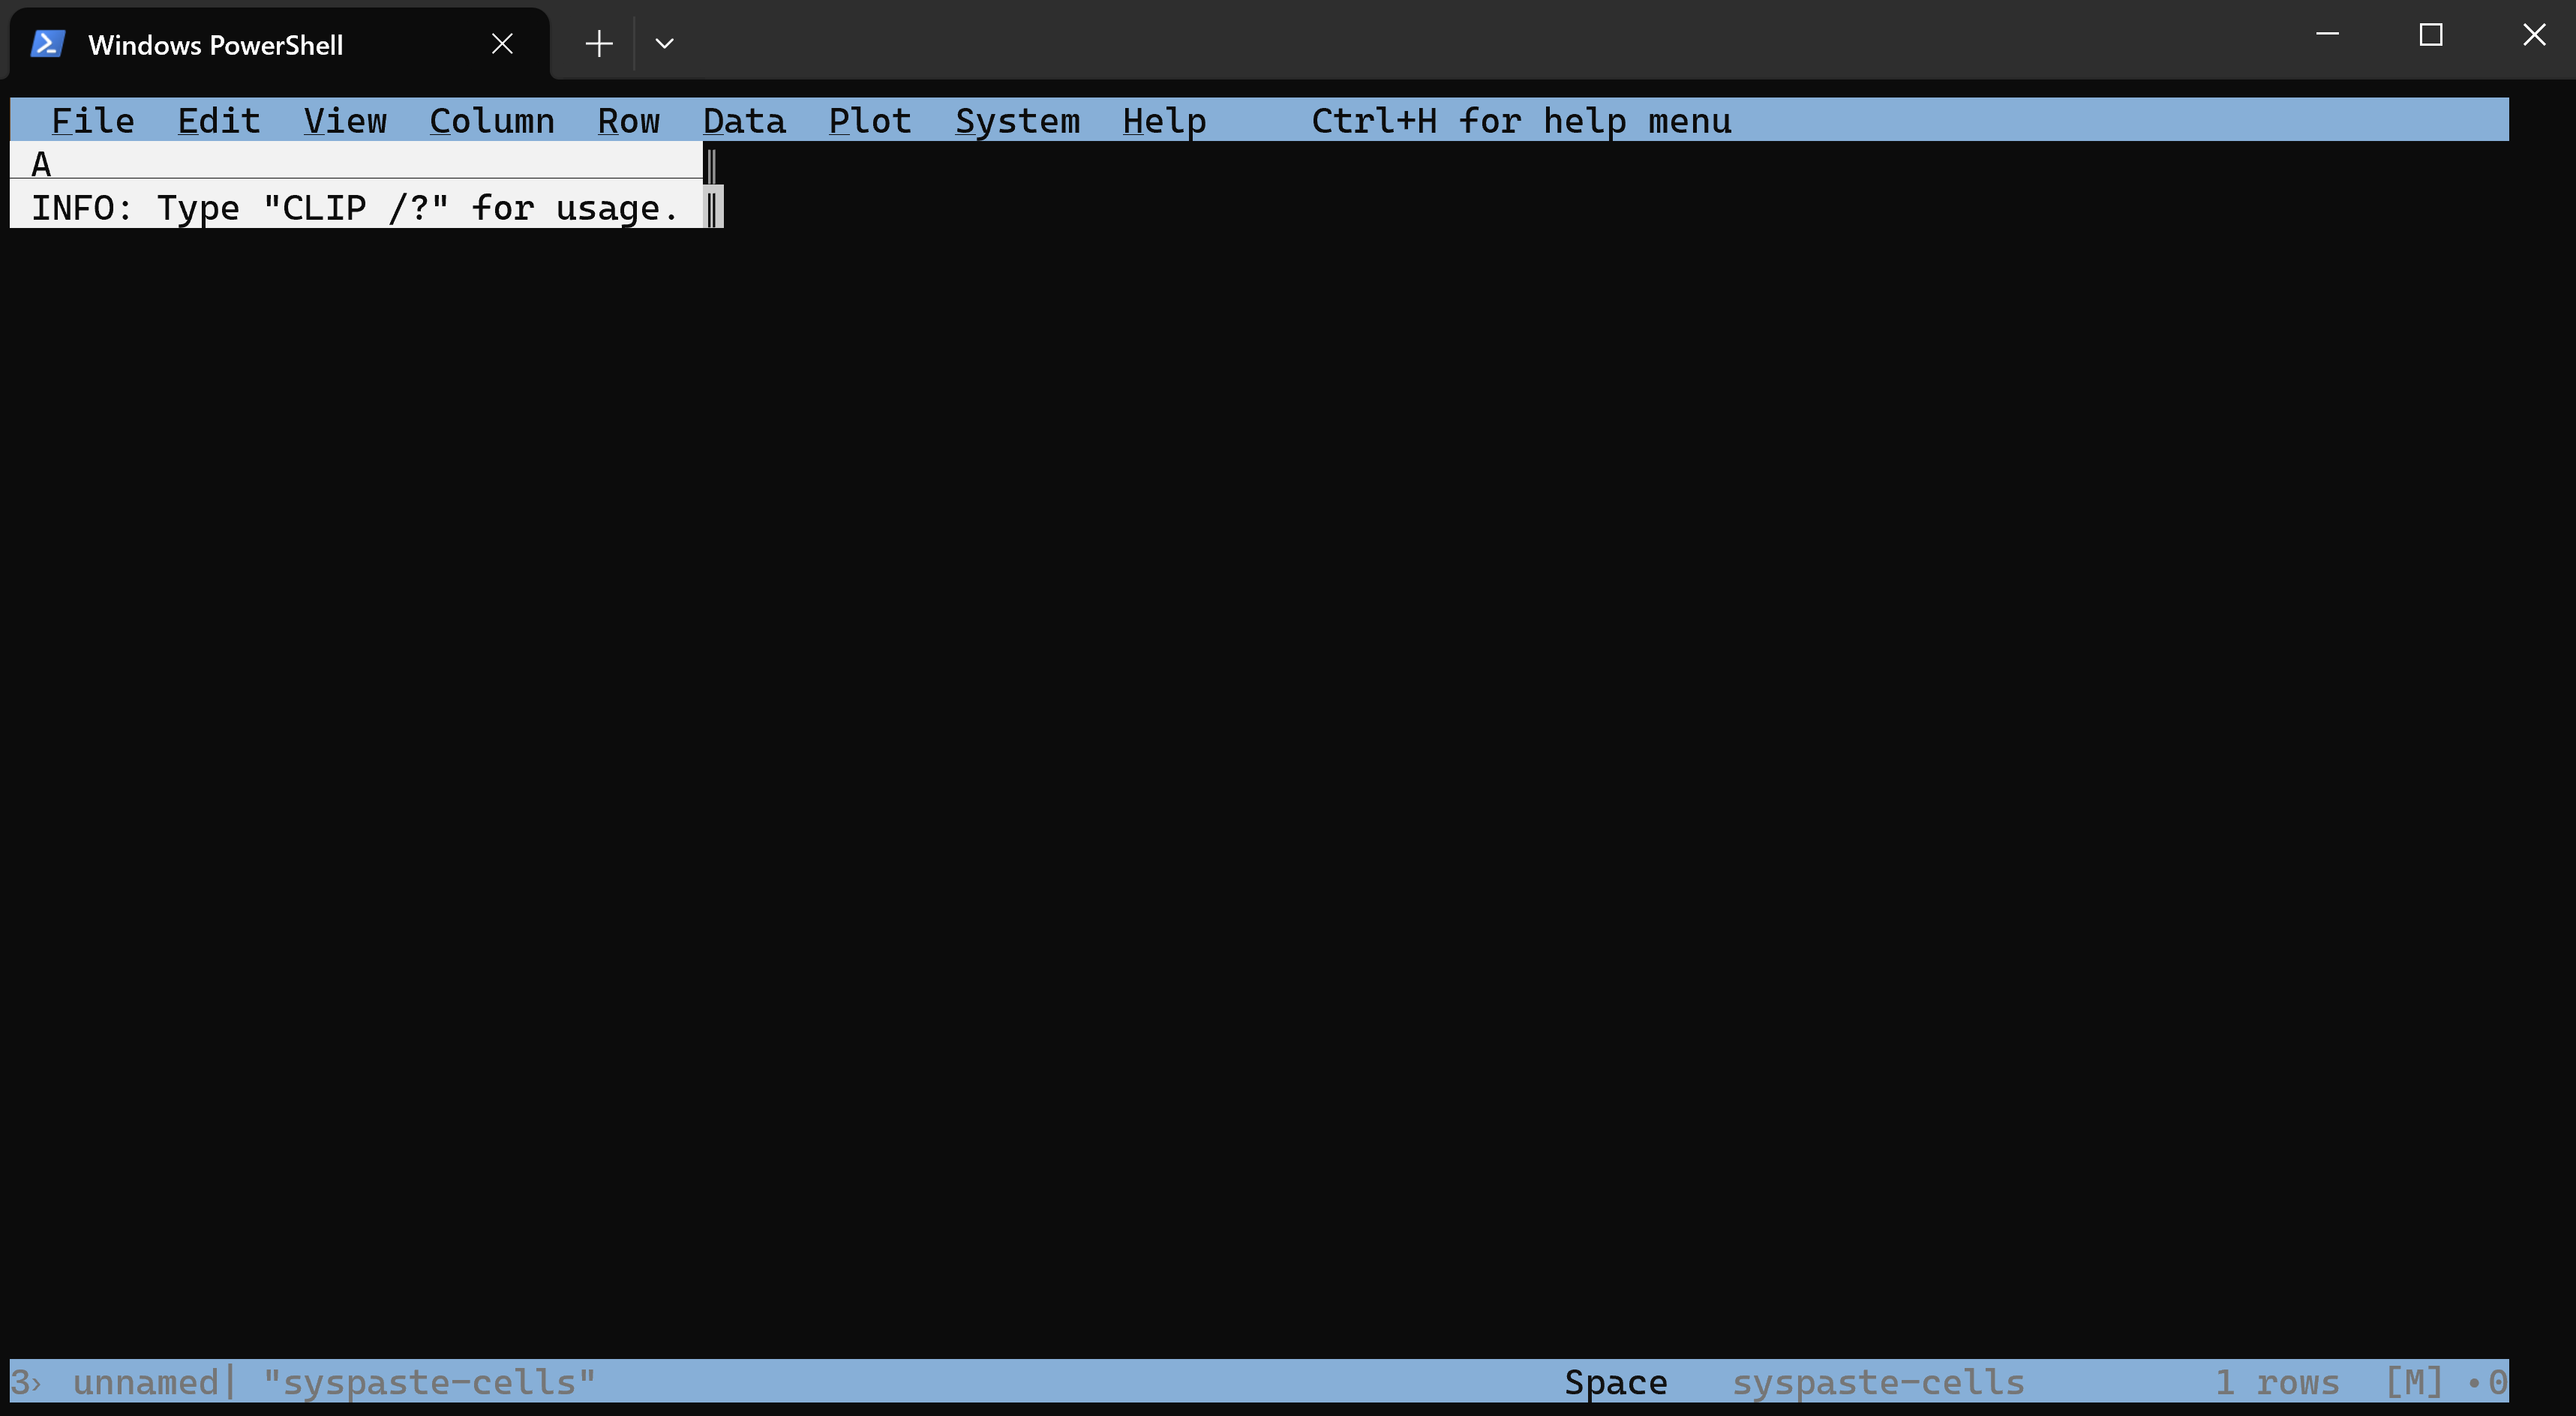Click the 'unnamed' sheet name in status bar

coord(146,1382)
